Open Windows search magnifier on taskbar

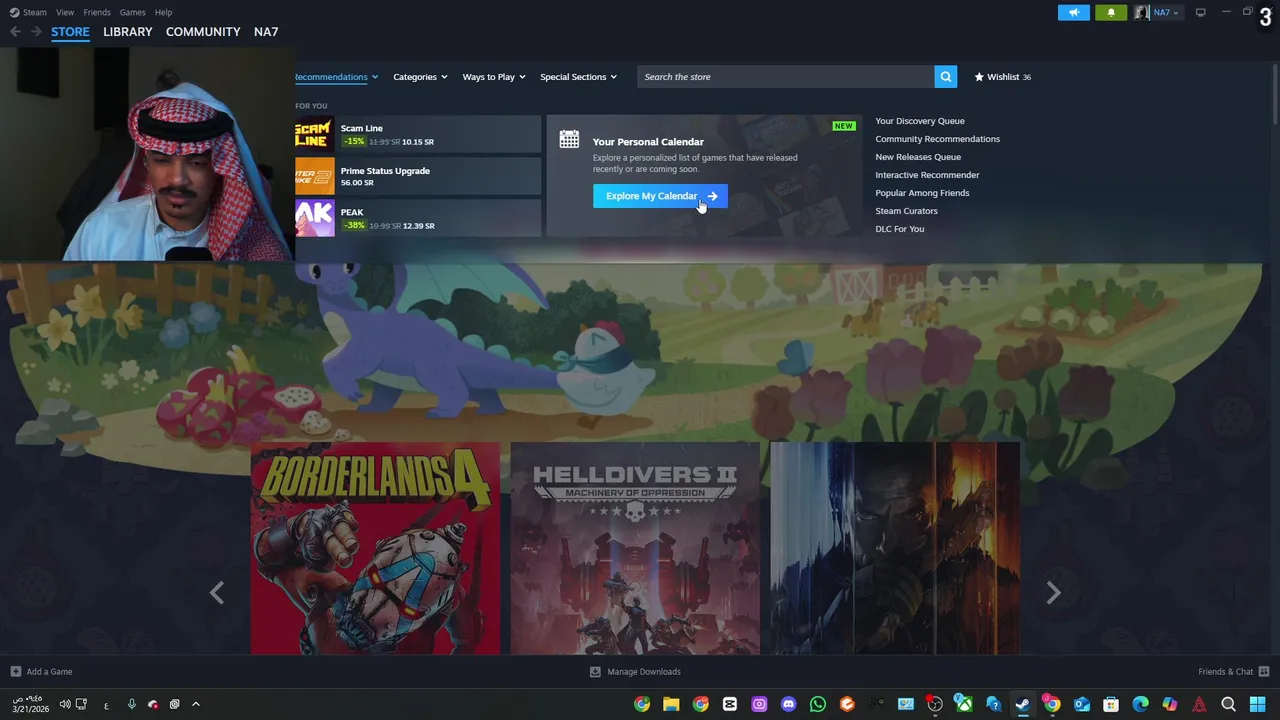[x=1228, y=704]
